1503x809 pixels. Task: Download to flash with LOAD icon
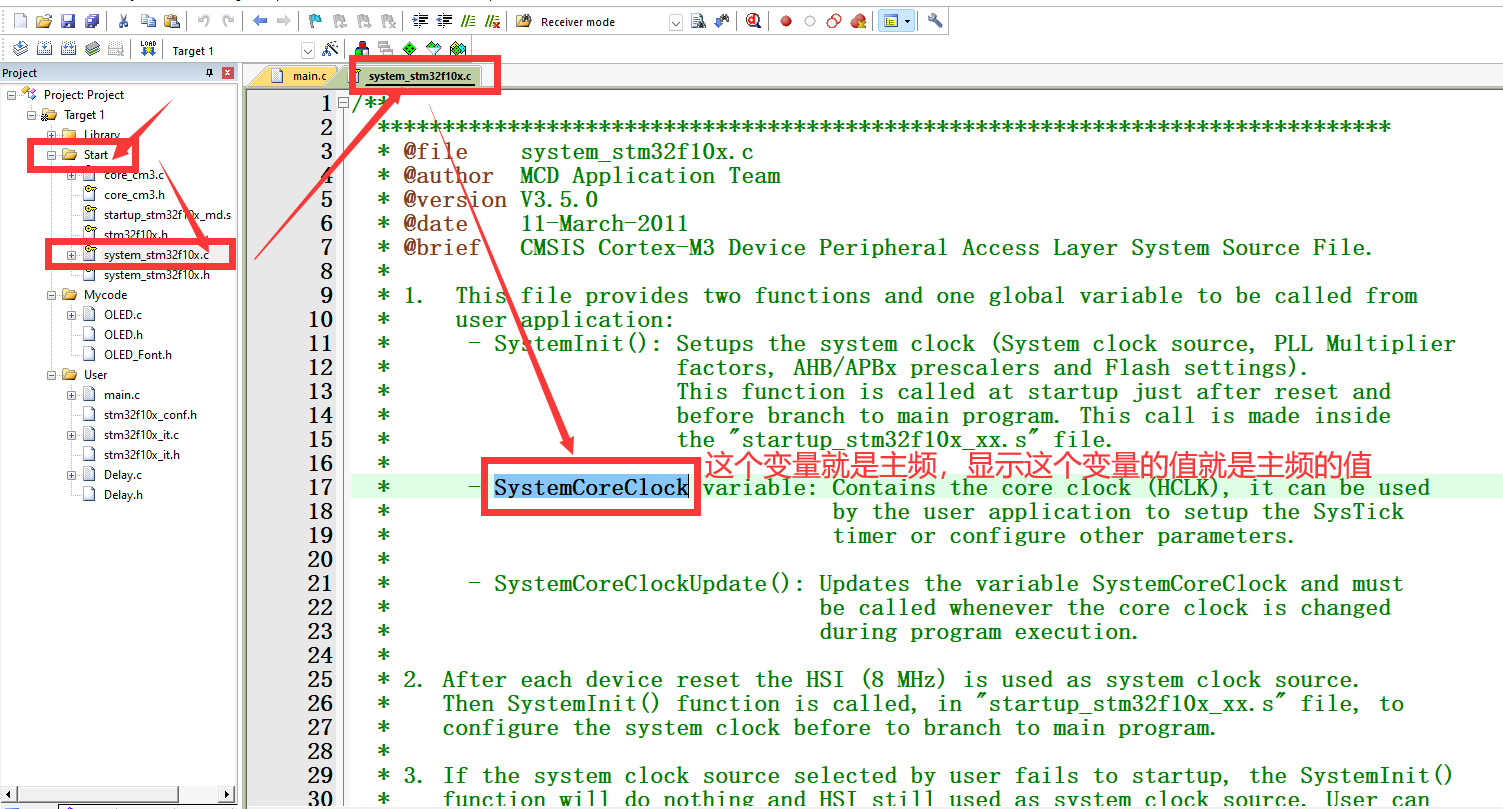(x=148, y=49)
